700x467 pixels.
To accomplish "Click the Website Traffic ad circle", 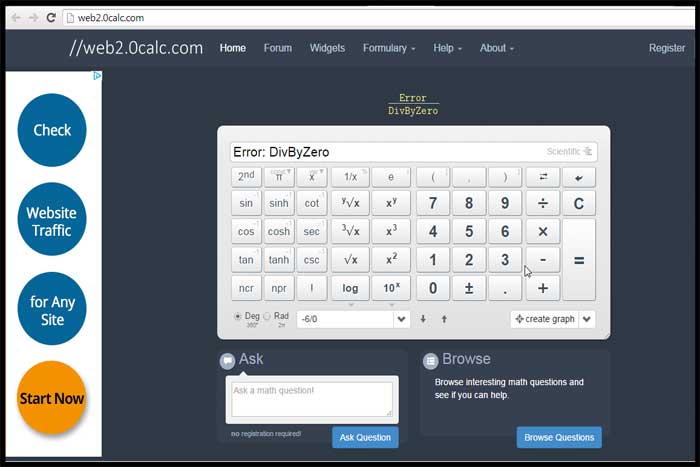I will pyautogui.click(x=52, y=219).
